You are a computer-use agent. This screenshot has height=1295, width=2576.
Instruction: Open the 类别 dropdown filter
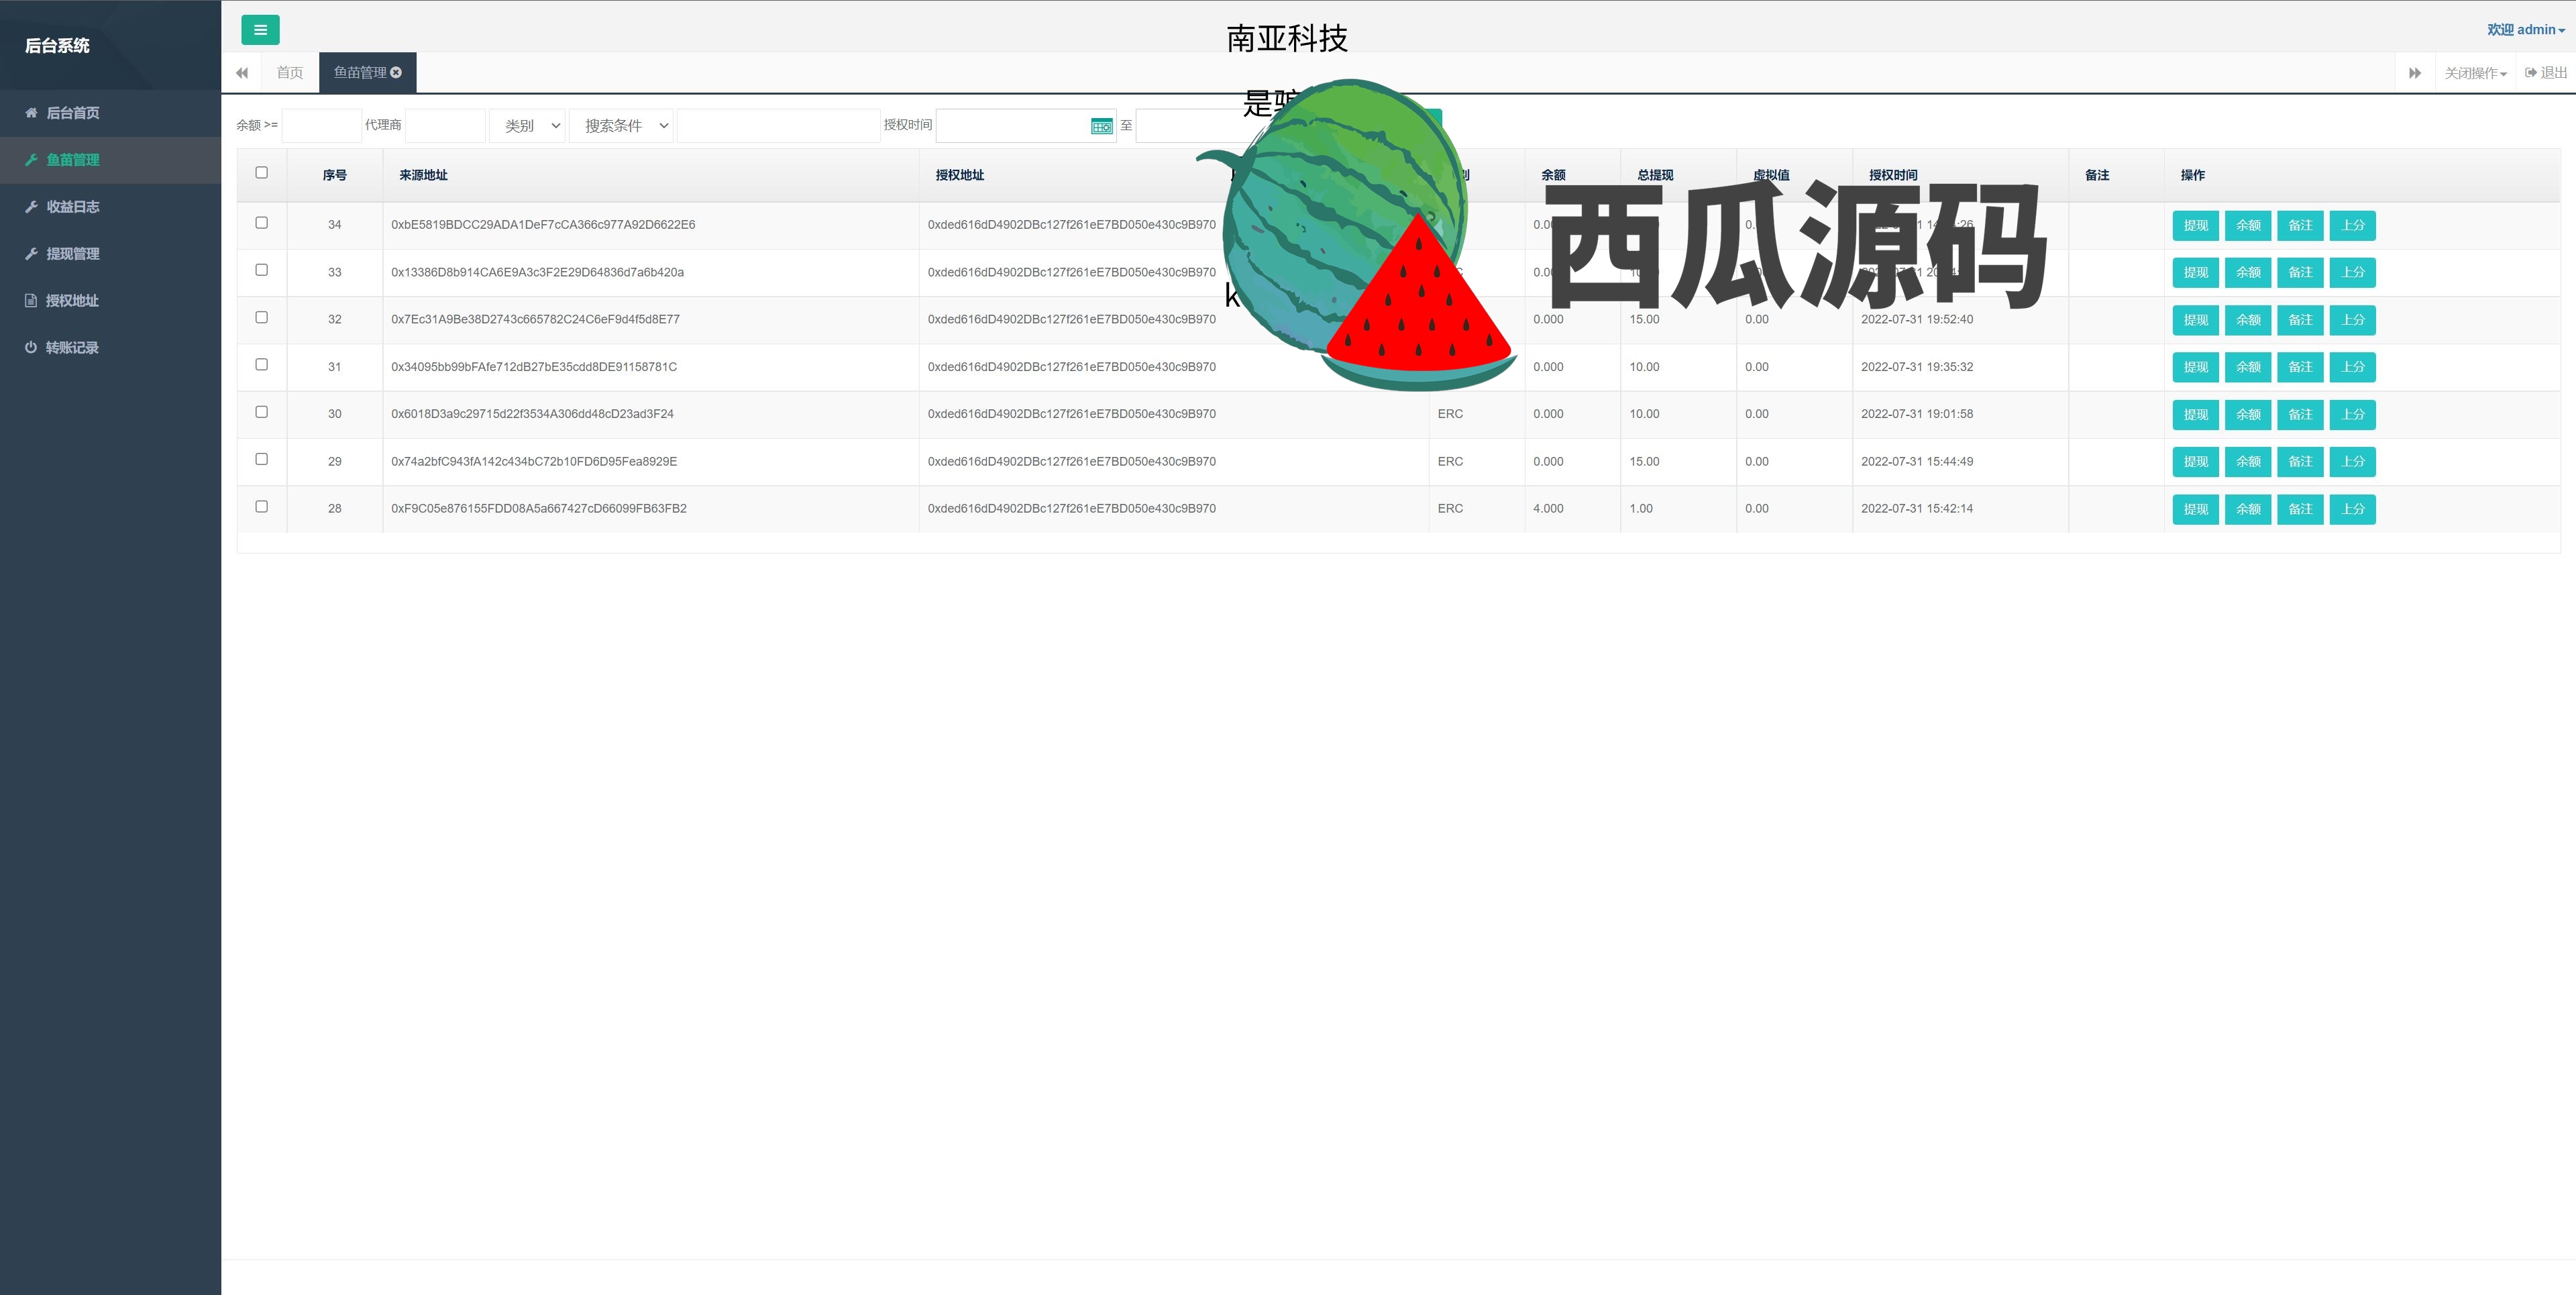click(x=527, y=126)
